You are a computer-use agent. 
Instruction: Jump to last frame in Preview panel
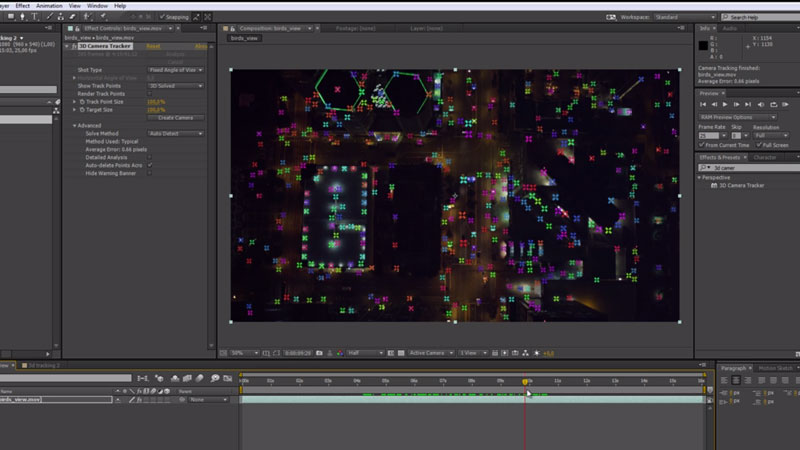pyautogui.click(x=748, y=104)
